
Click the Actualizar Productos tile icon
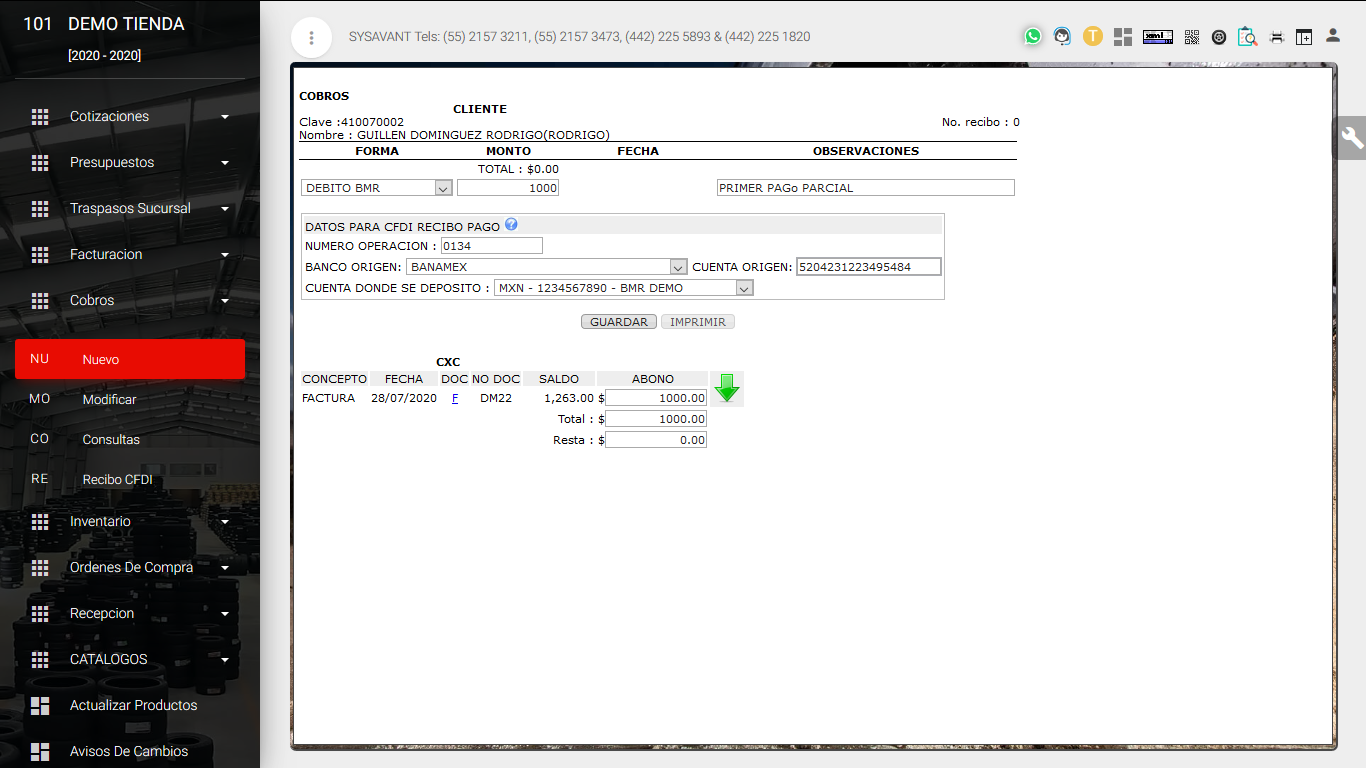click(x=40, y=706)
